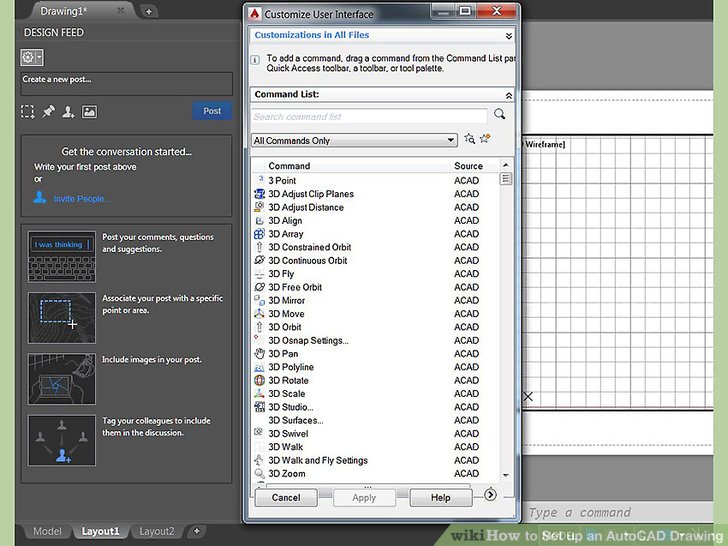
Task: Collapse the Command List section
Action: (509, 95)
